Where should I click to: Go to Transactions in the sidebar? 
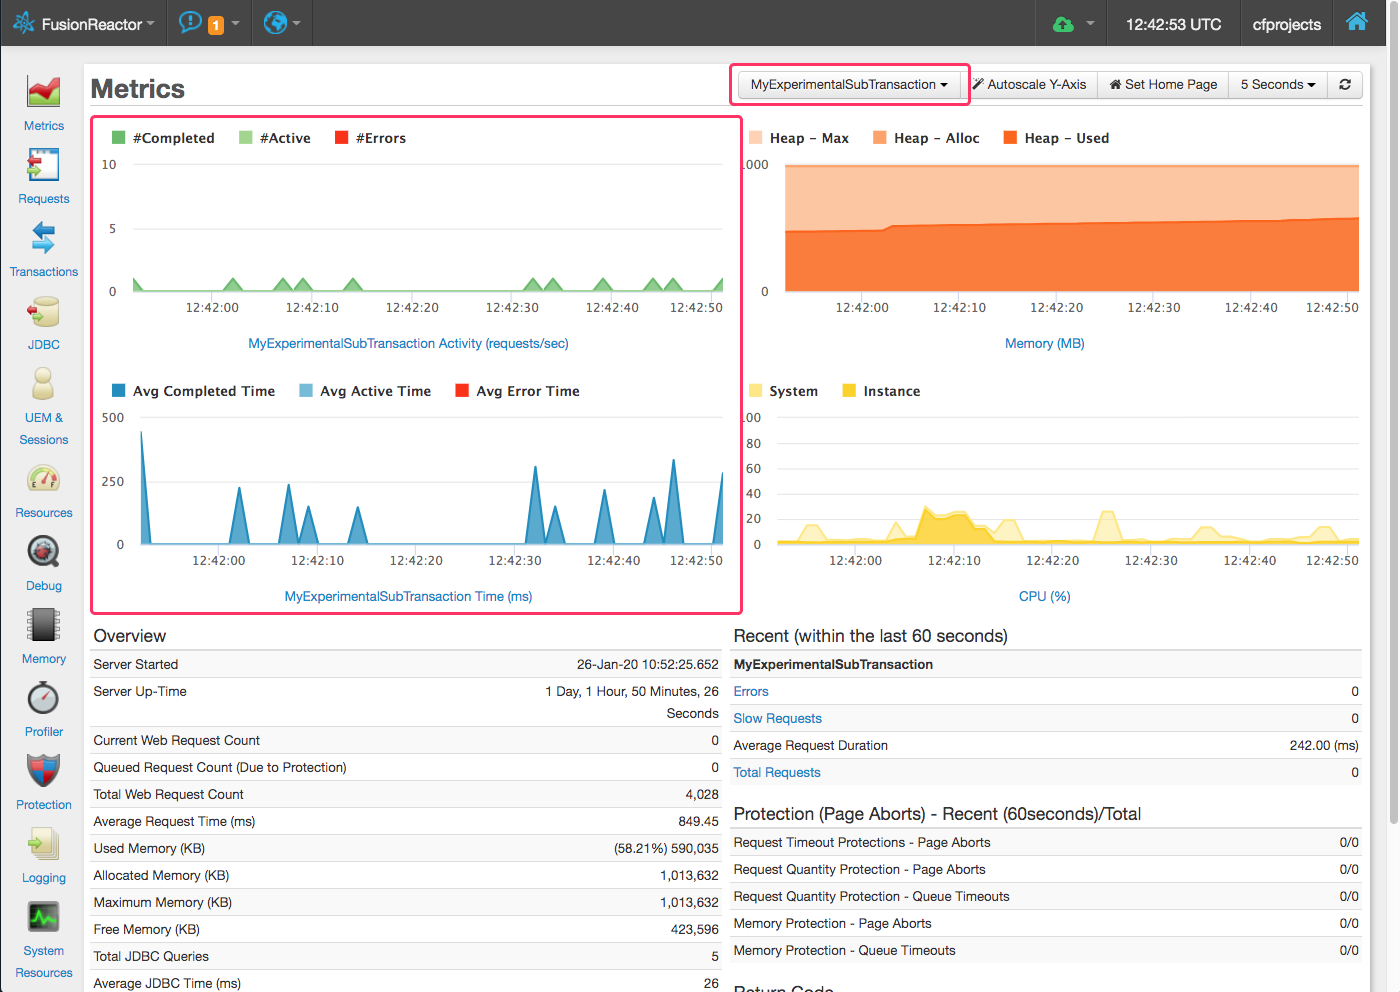(43, 238)
